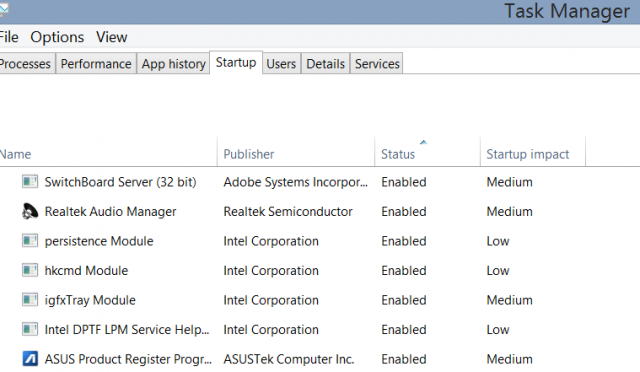Click the SwitchBoard Server program icon
The height and width of the screenshot is (372, 640).
pyautogui.click(x=30, y=182)
